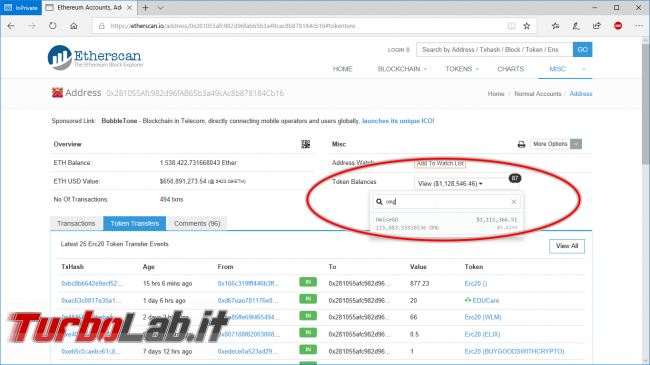Open favorites hub icon

[x=555, y=26]
